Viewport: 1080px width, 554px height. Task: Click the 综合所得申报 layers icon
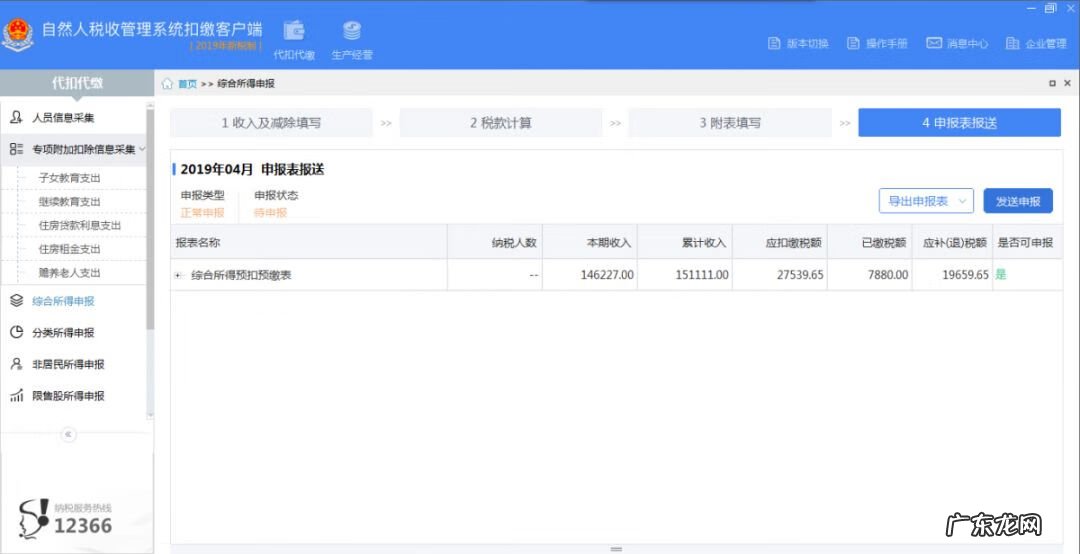(17, 300)
